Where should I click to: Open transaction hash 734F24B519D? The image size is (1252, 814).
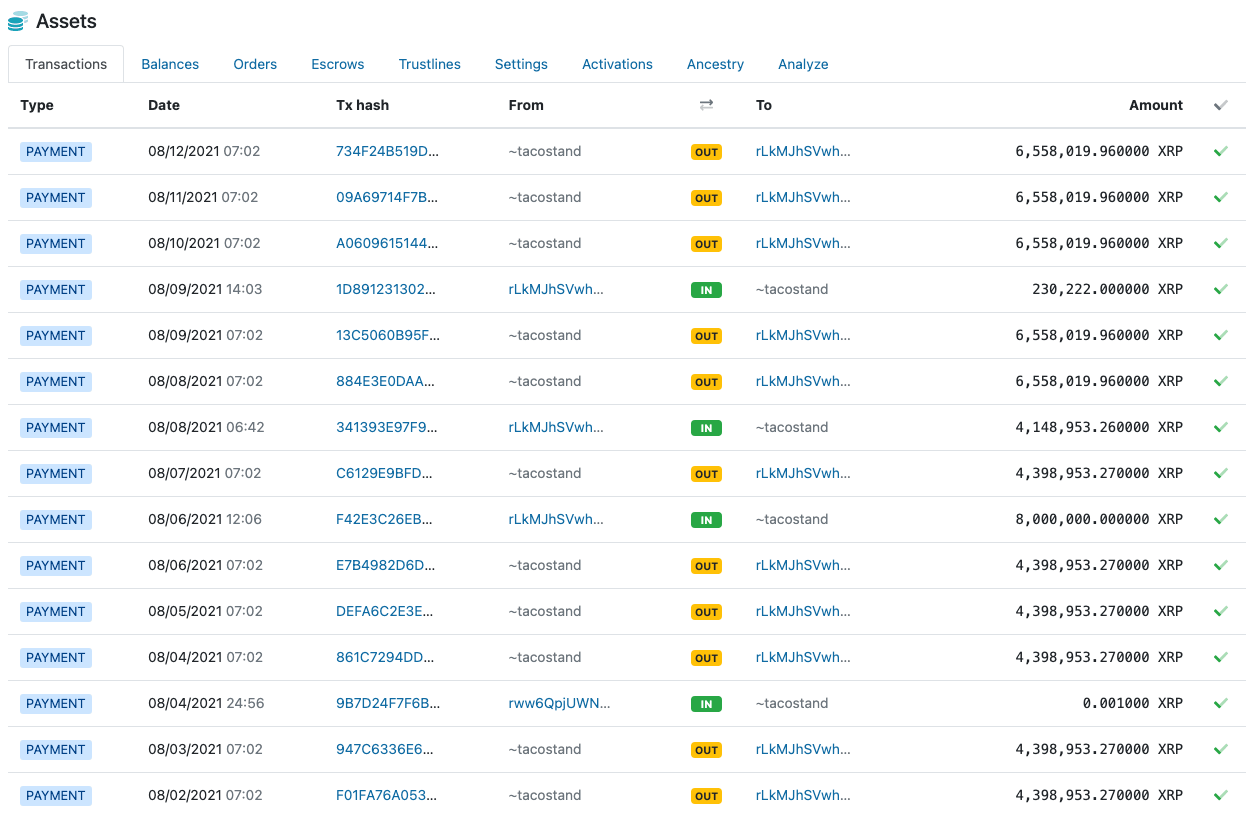[387, 152]
